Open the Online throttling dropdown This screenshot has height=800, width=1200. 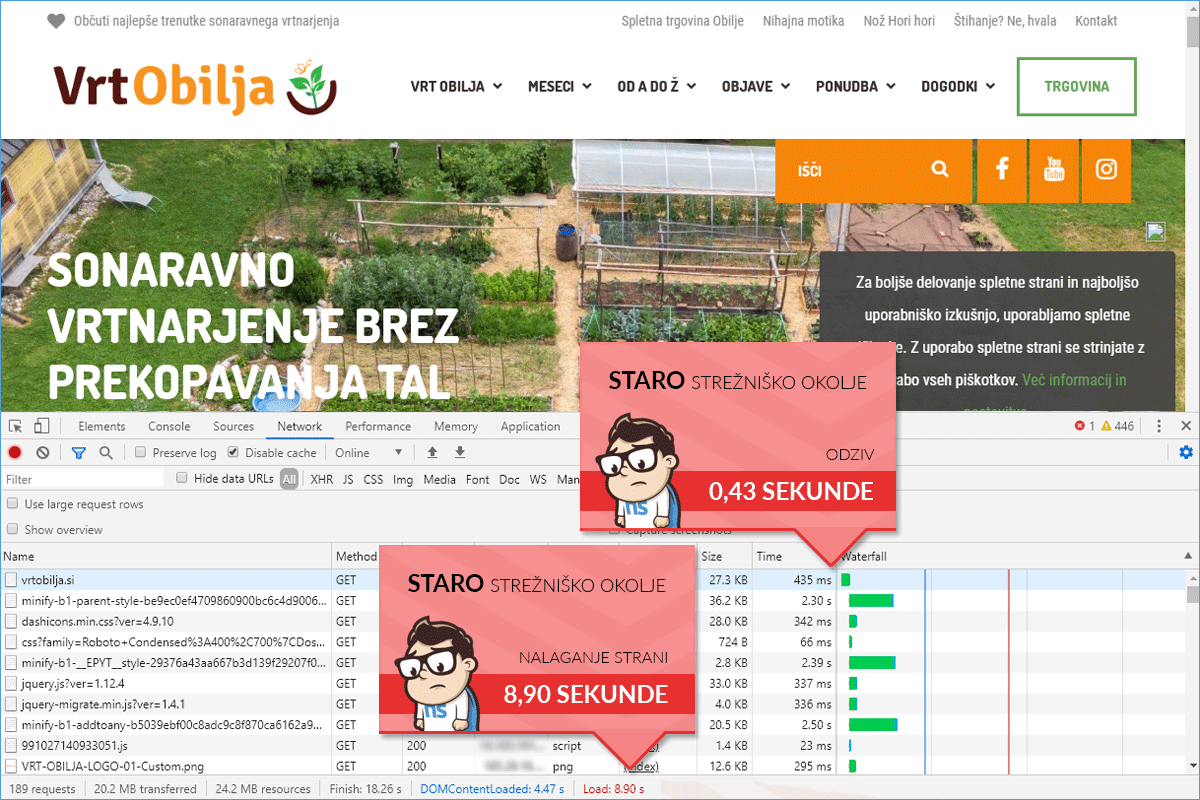tap(369, 453)
